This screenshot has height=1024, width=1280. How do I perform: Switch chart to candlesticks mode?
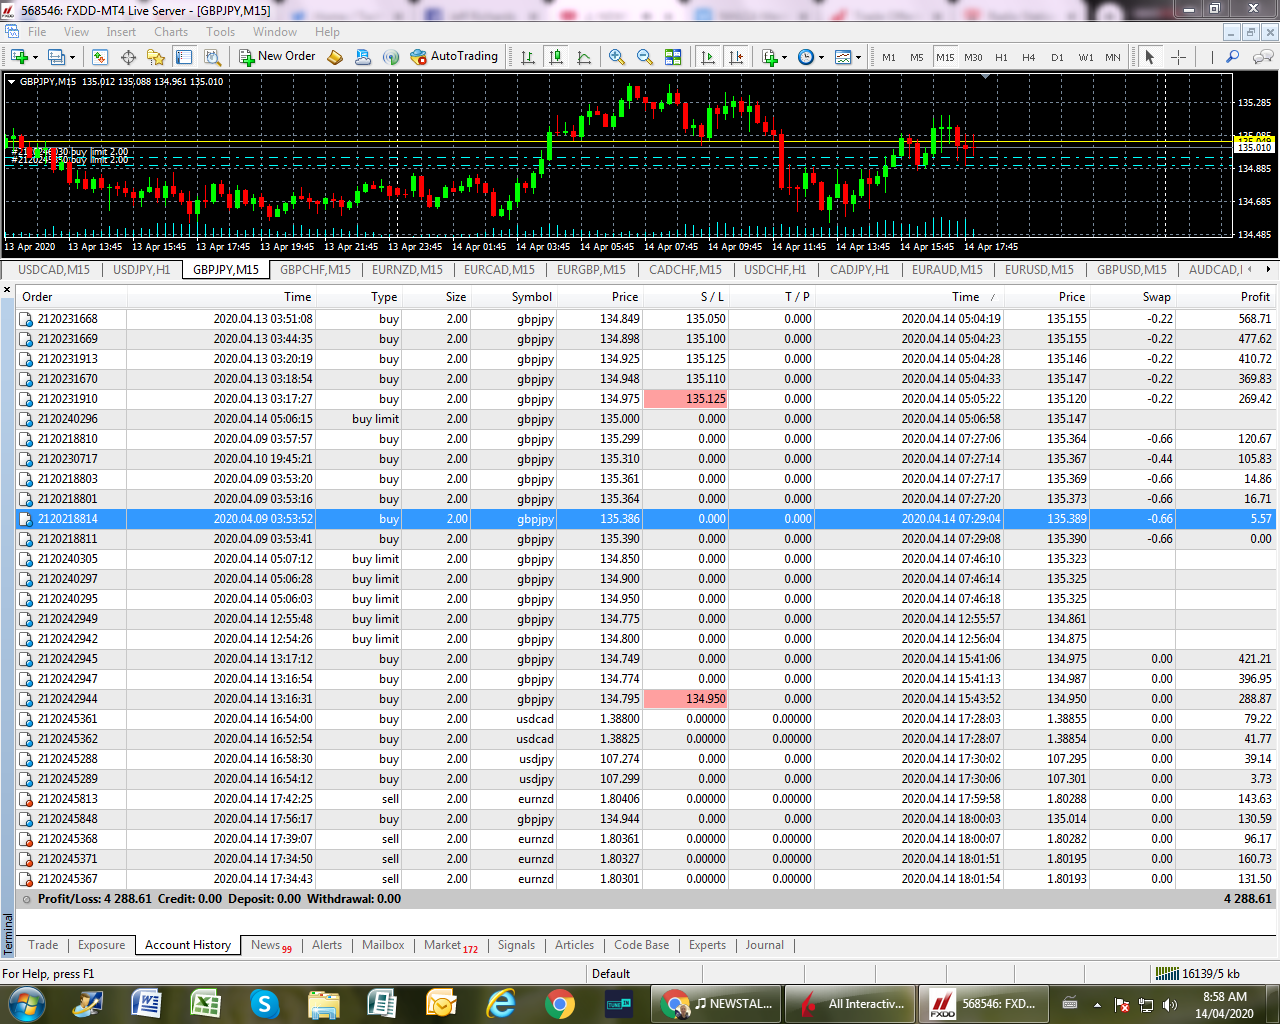click(x=556, y=57)
